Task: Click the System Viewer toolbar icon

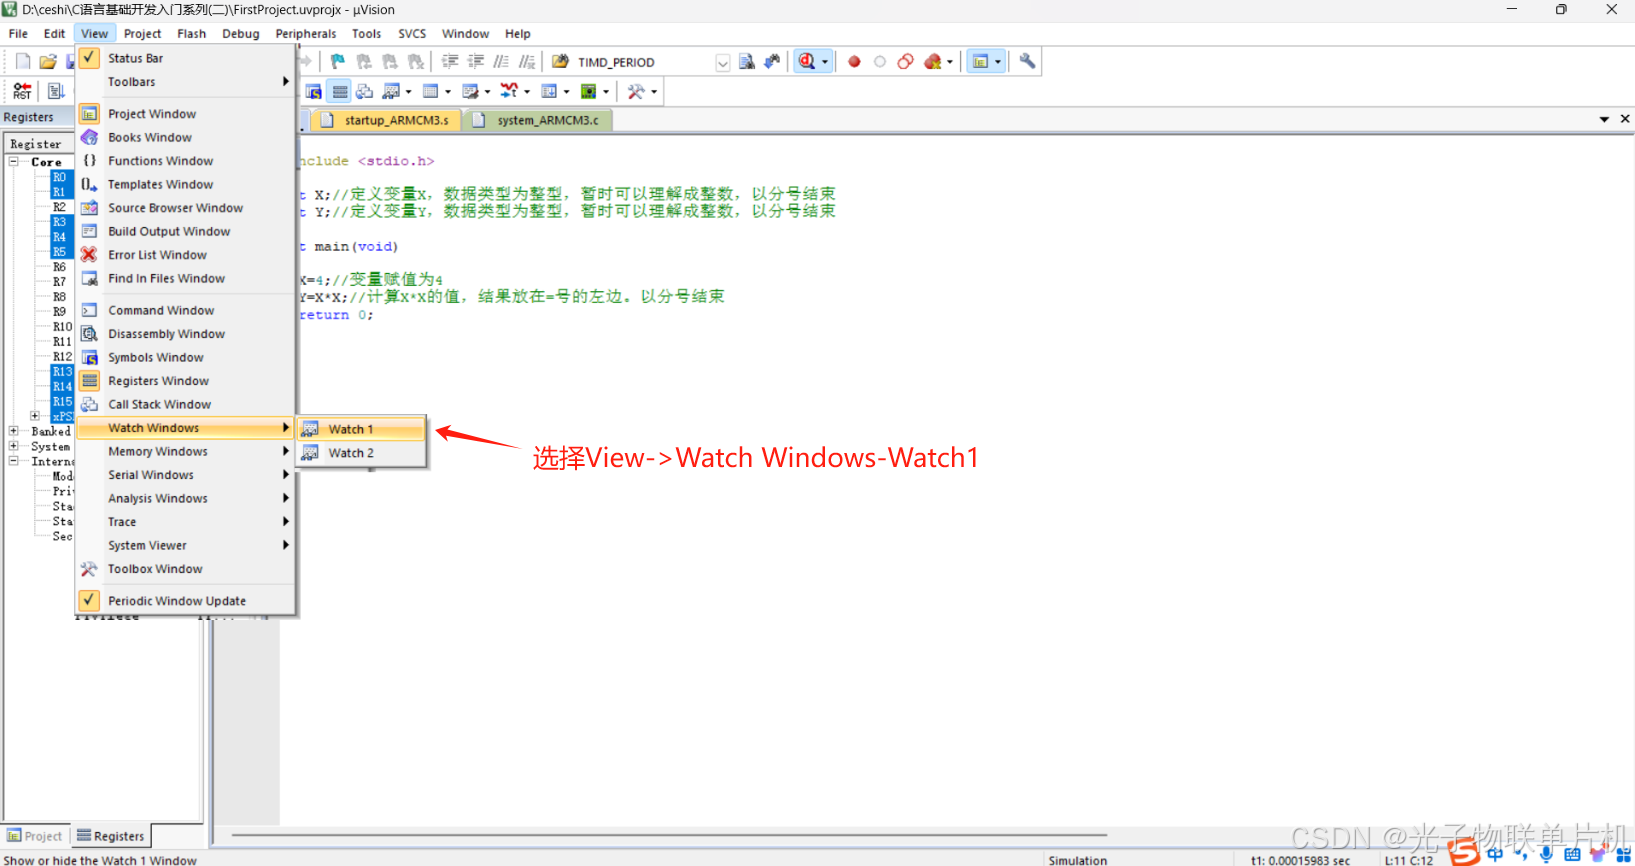Action: pyautogui.click(x=589, y=92)
